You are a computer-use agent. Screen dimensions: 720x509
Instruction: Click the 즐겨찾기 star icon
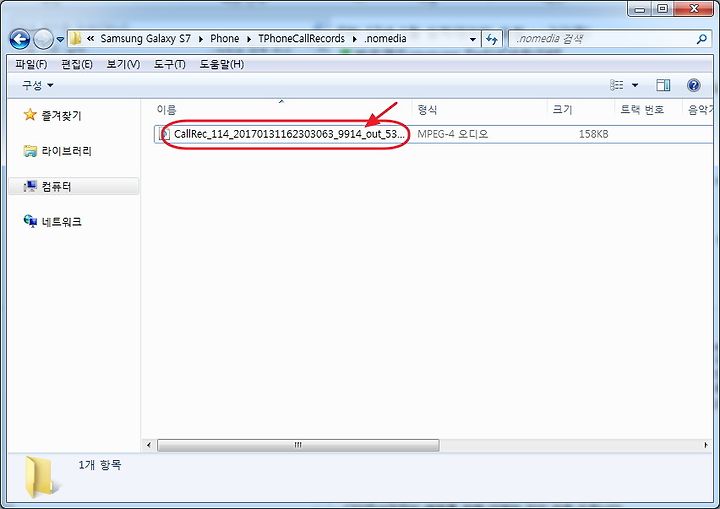(x=30, y=114)
